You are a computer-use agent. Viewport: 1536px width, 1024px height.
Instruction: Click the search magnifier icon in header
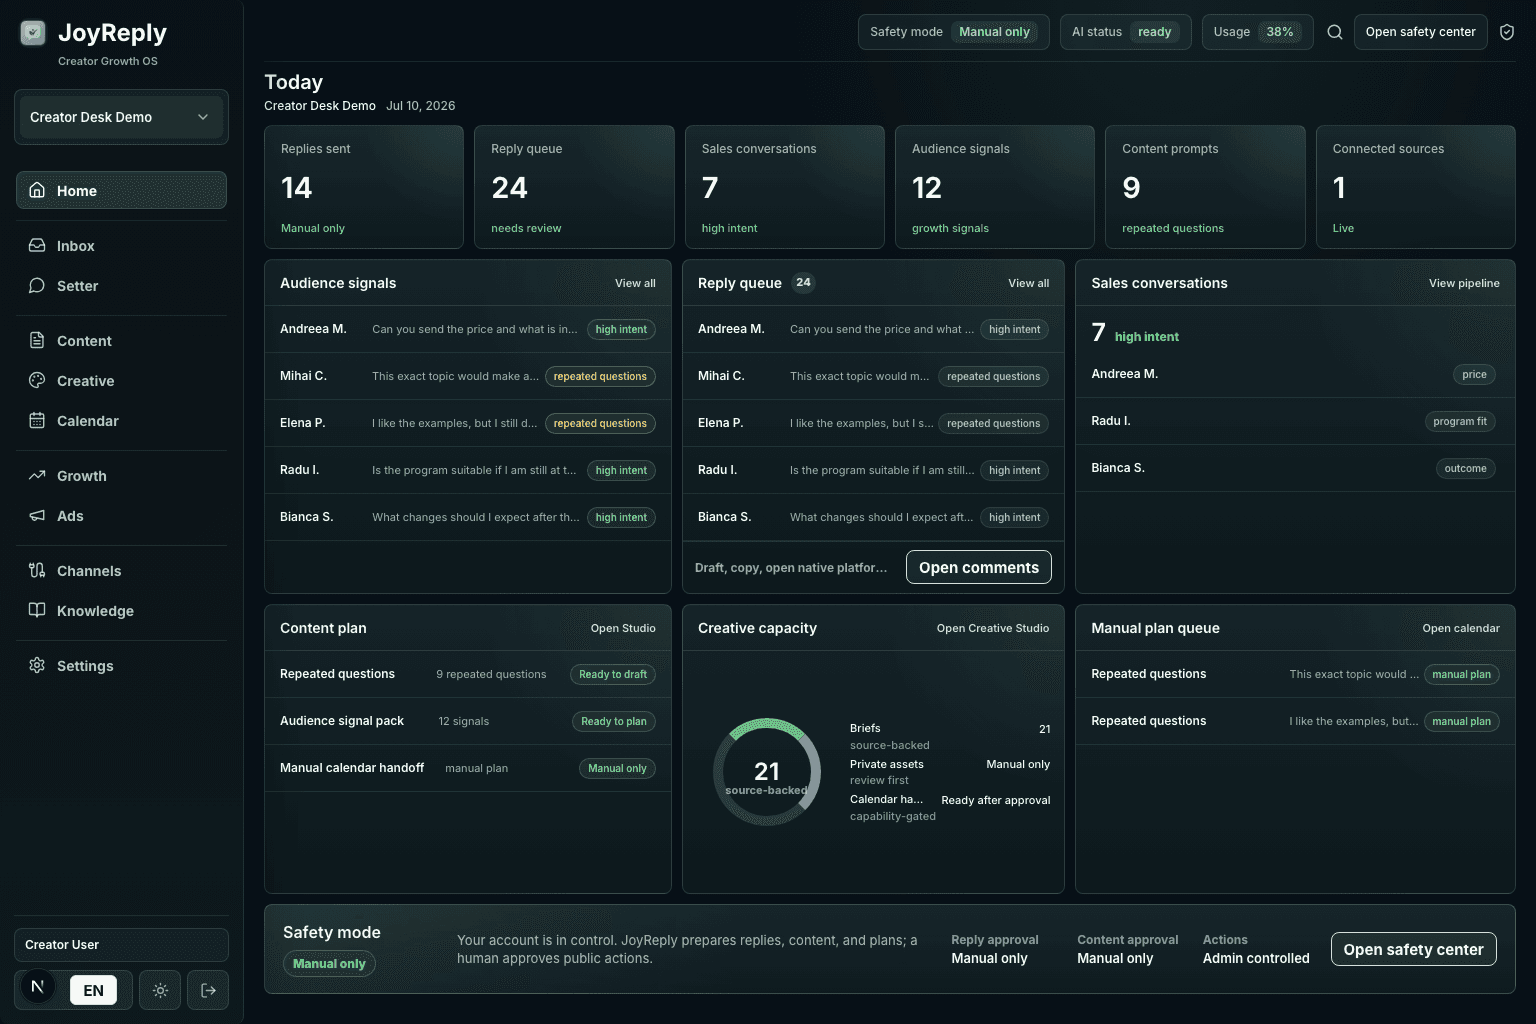pos(1334,32)
